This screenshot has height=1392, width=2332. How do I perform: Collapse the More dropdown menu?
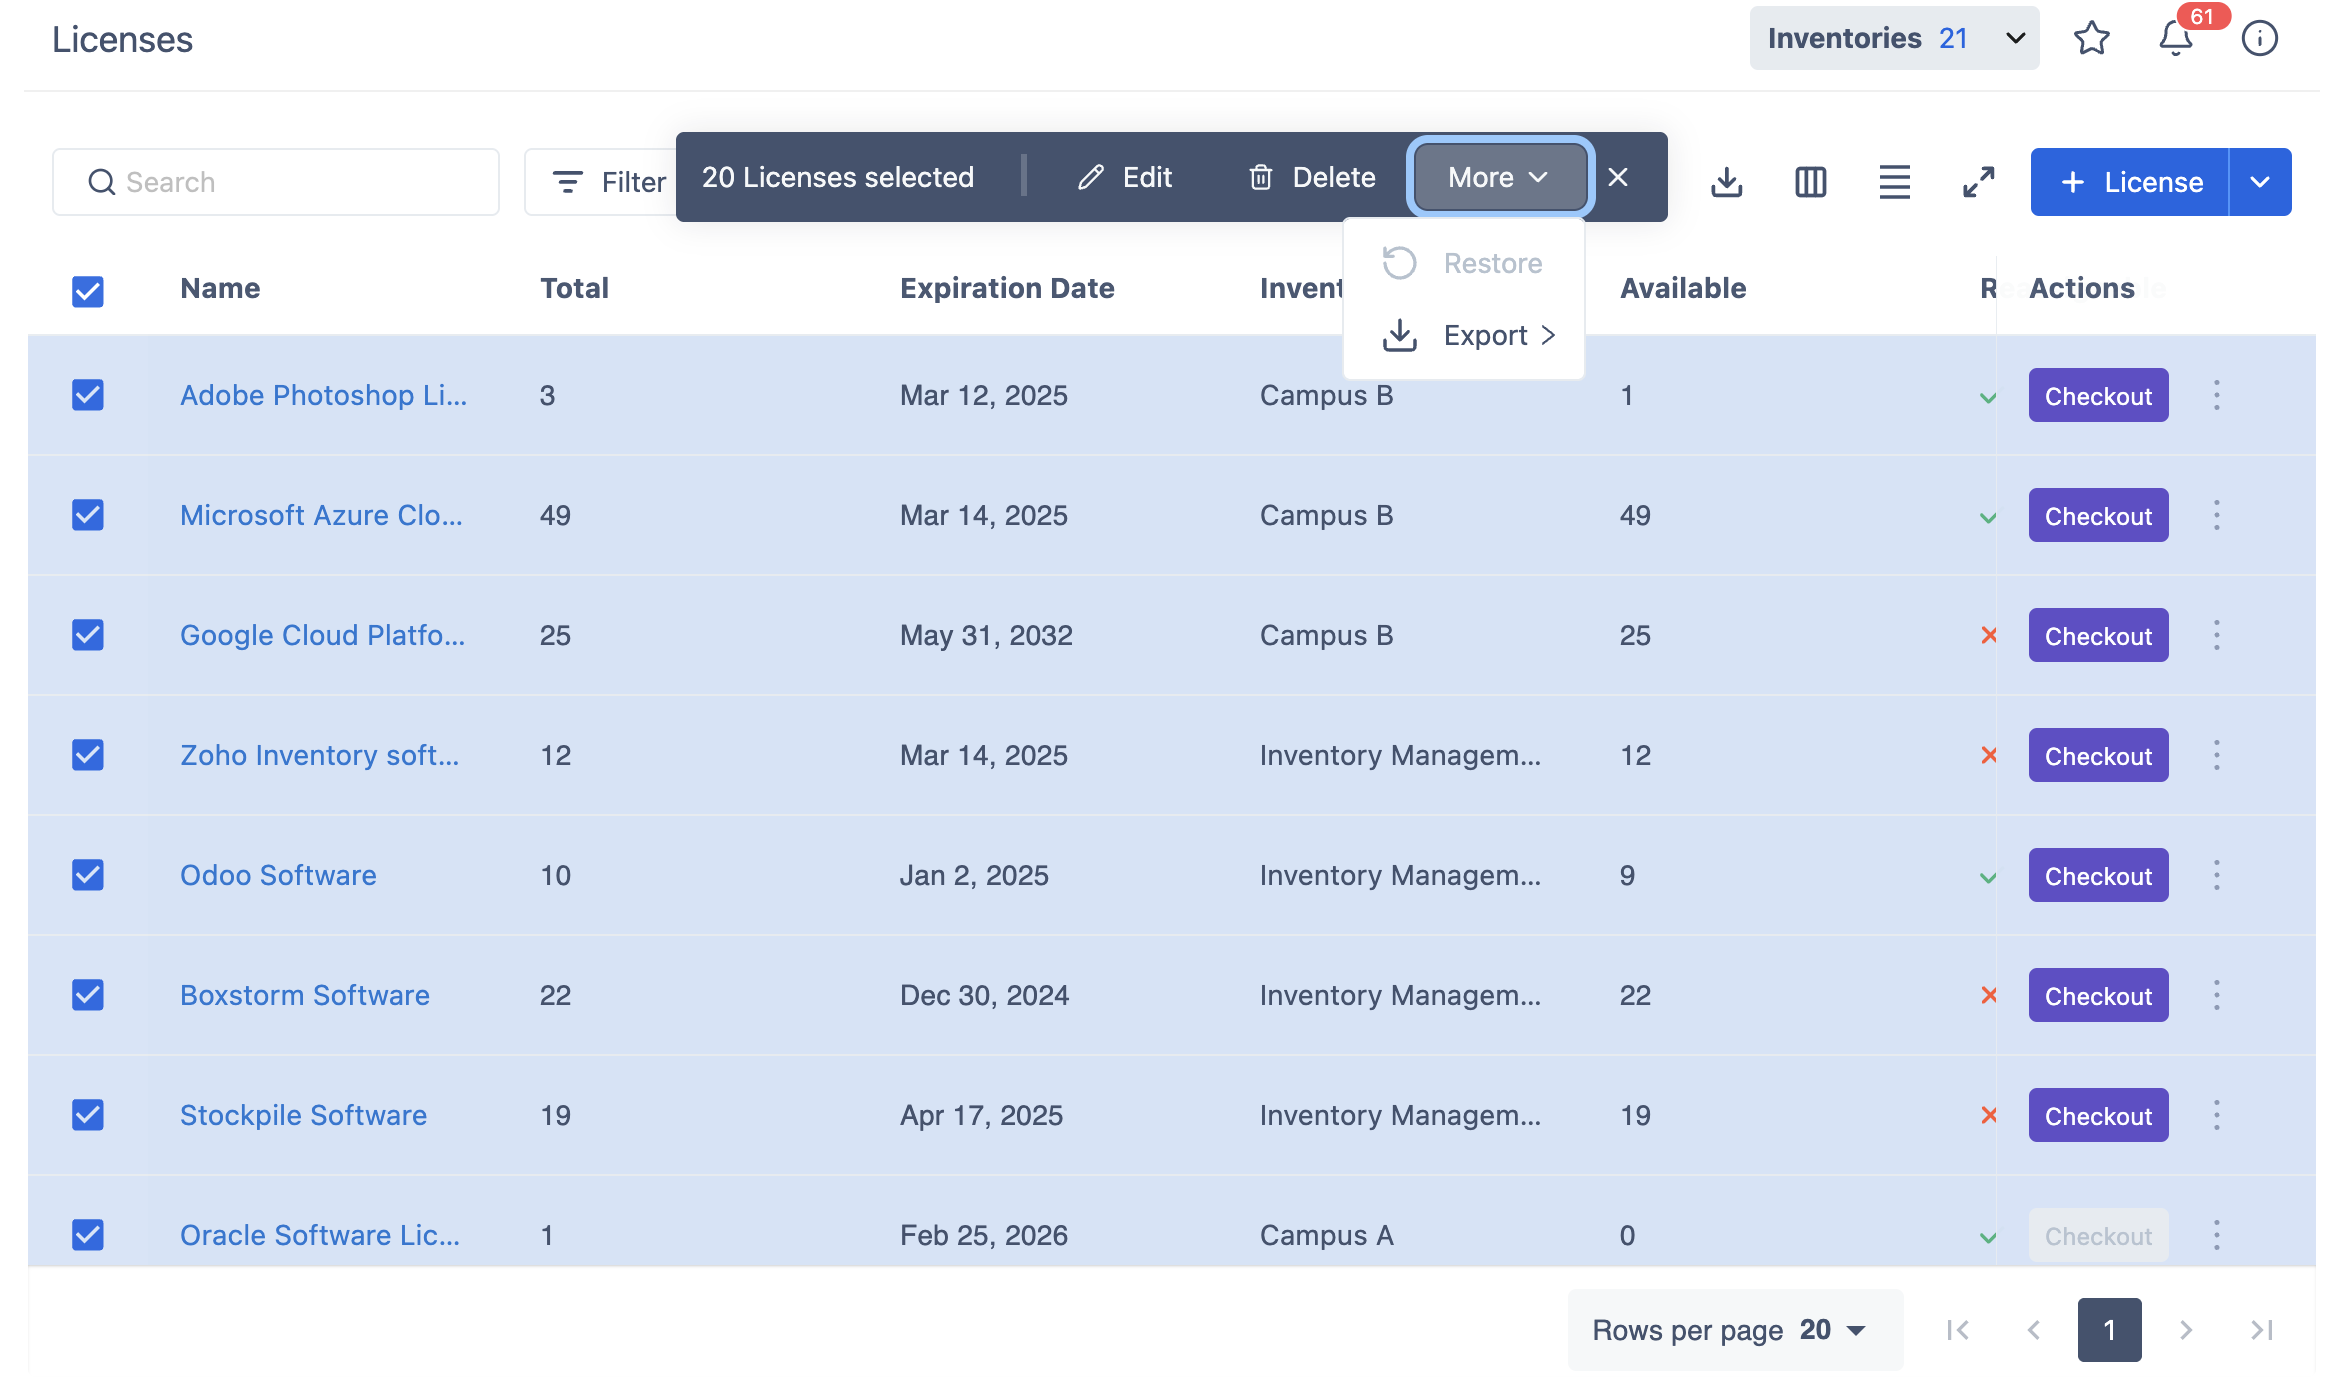1498,177
